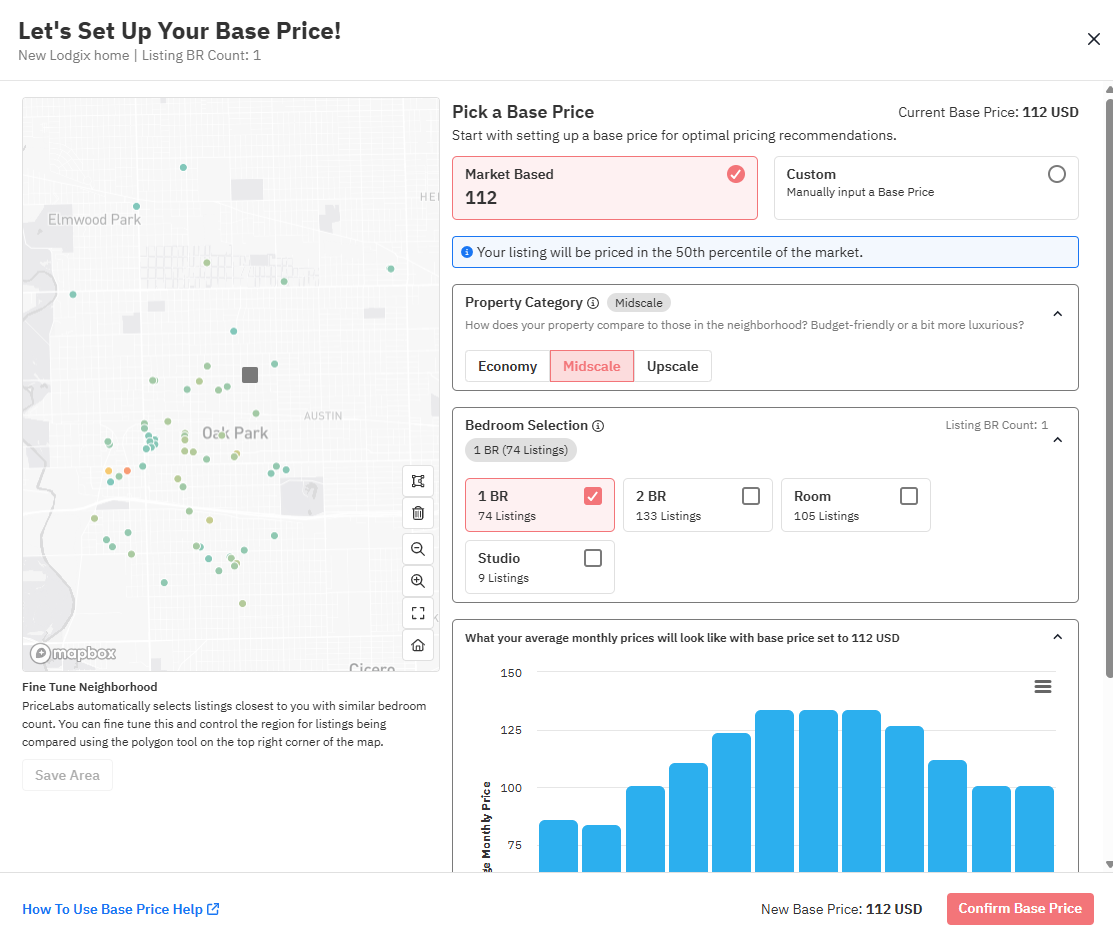Collapse the Property Category section
Image resolution: width=1113 pixels, height=941 pixels.
click(1058, 313)
